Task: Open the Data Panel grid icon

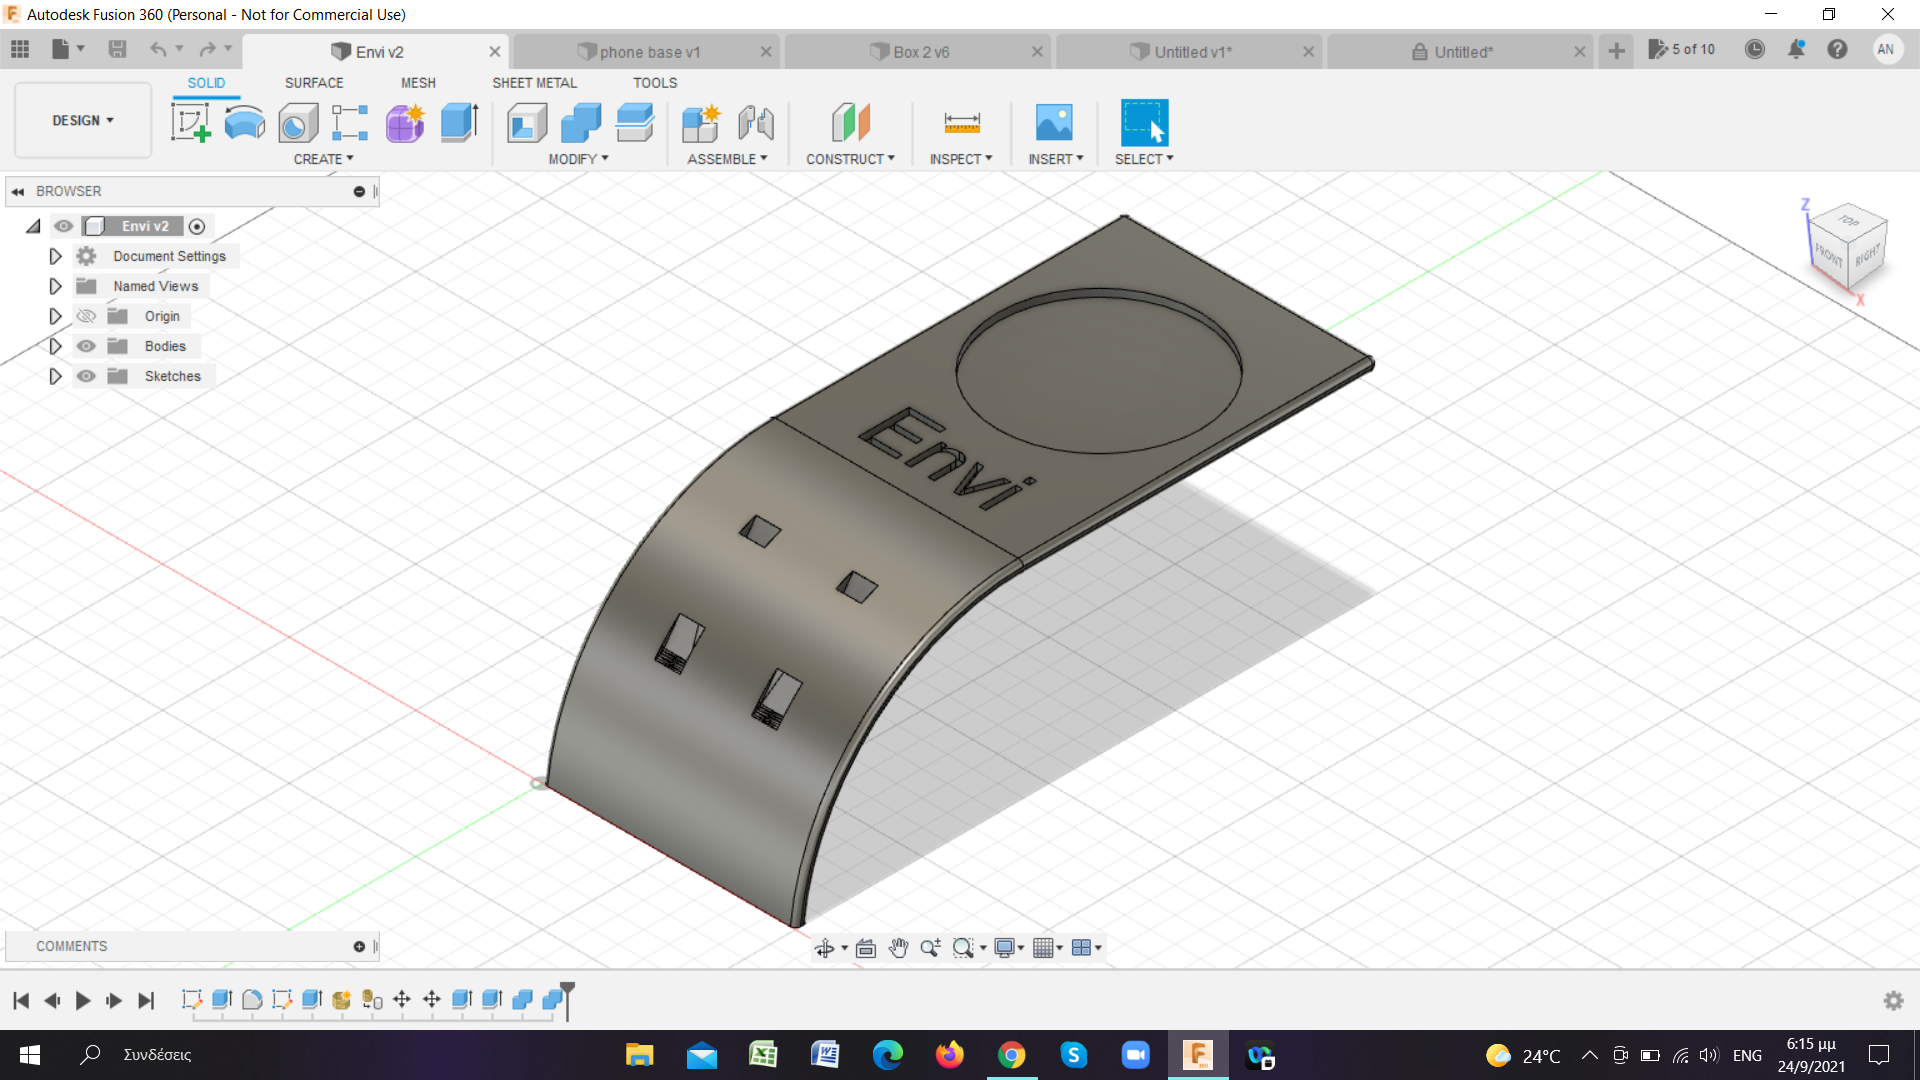Action: [20, 50]
